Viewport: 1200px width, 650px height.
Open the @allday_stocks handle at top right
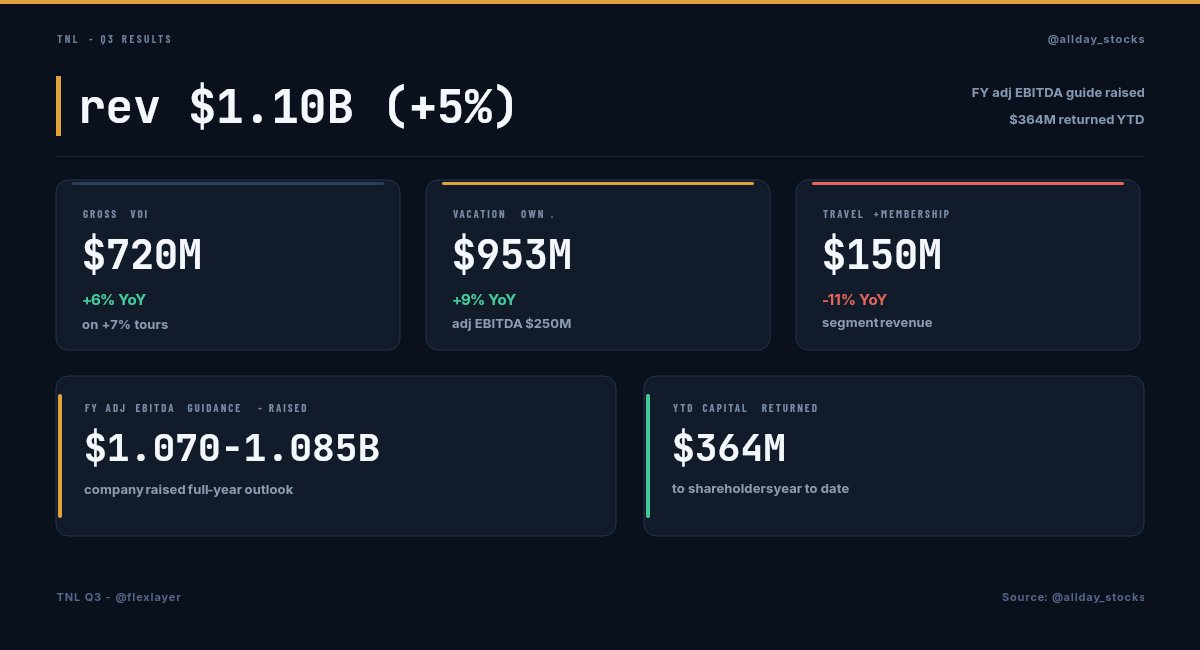click(x=1096, y=39)
